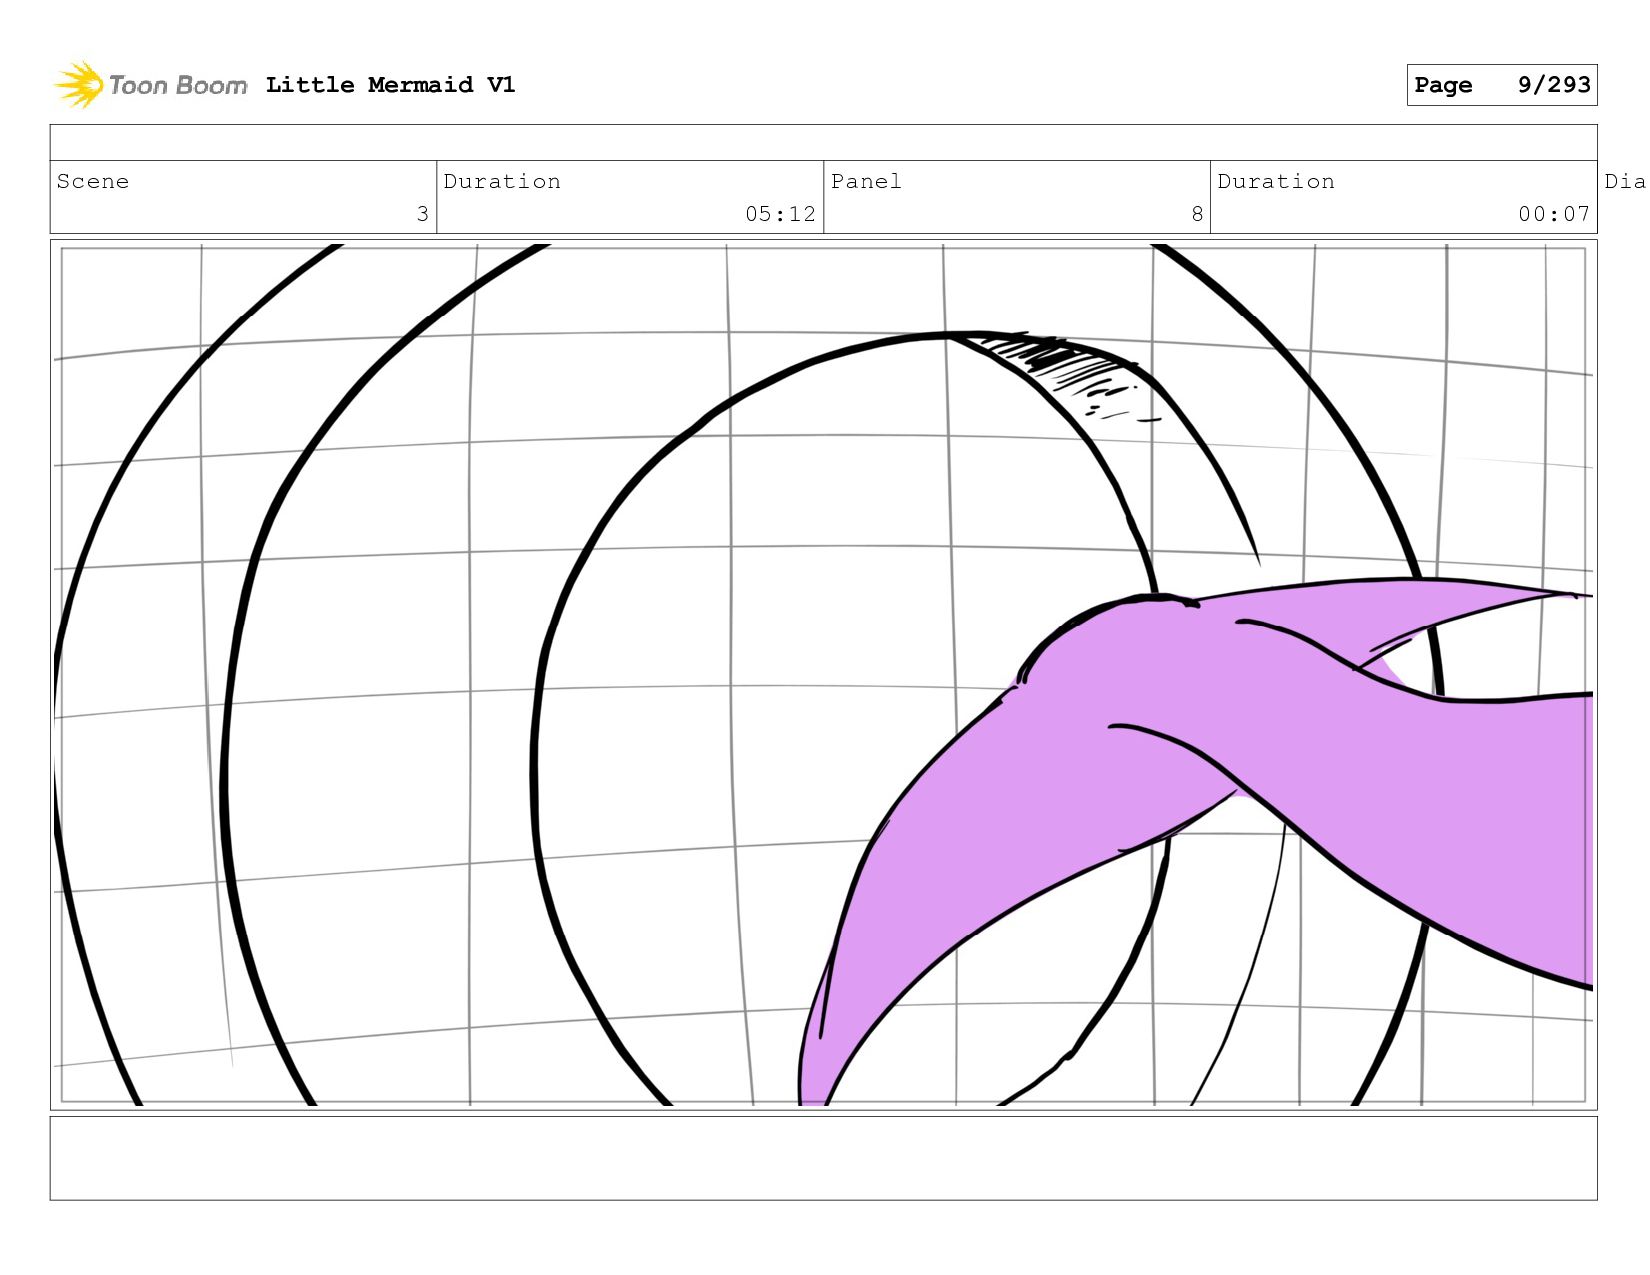This screenshot has width=1650, height=1275.
Task: Click the empty notes box below the panel
Action: pyautogui.click(x=823, y=1158)
